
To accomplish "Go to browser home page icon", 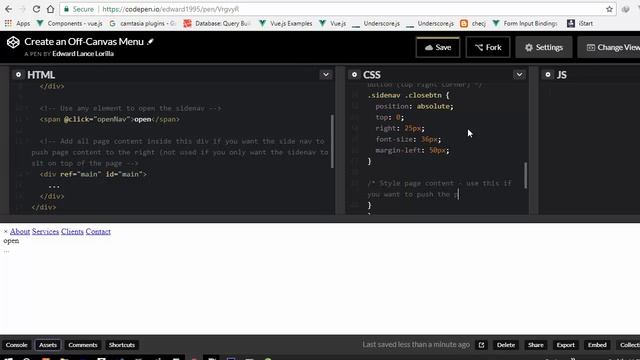I will coord(50,9).
